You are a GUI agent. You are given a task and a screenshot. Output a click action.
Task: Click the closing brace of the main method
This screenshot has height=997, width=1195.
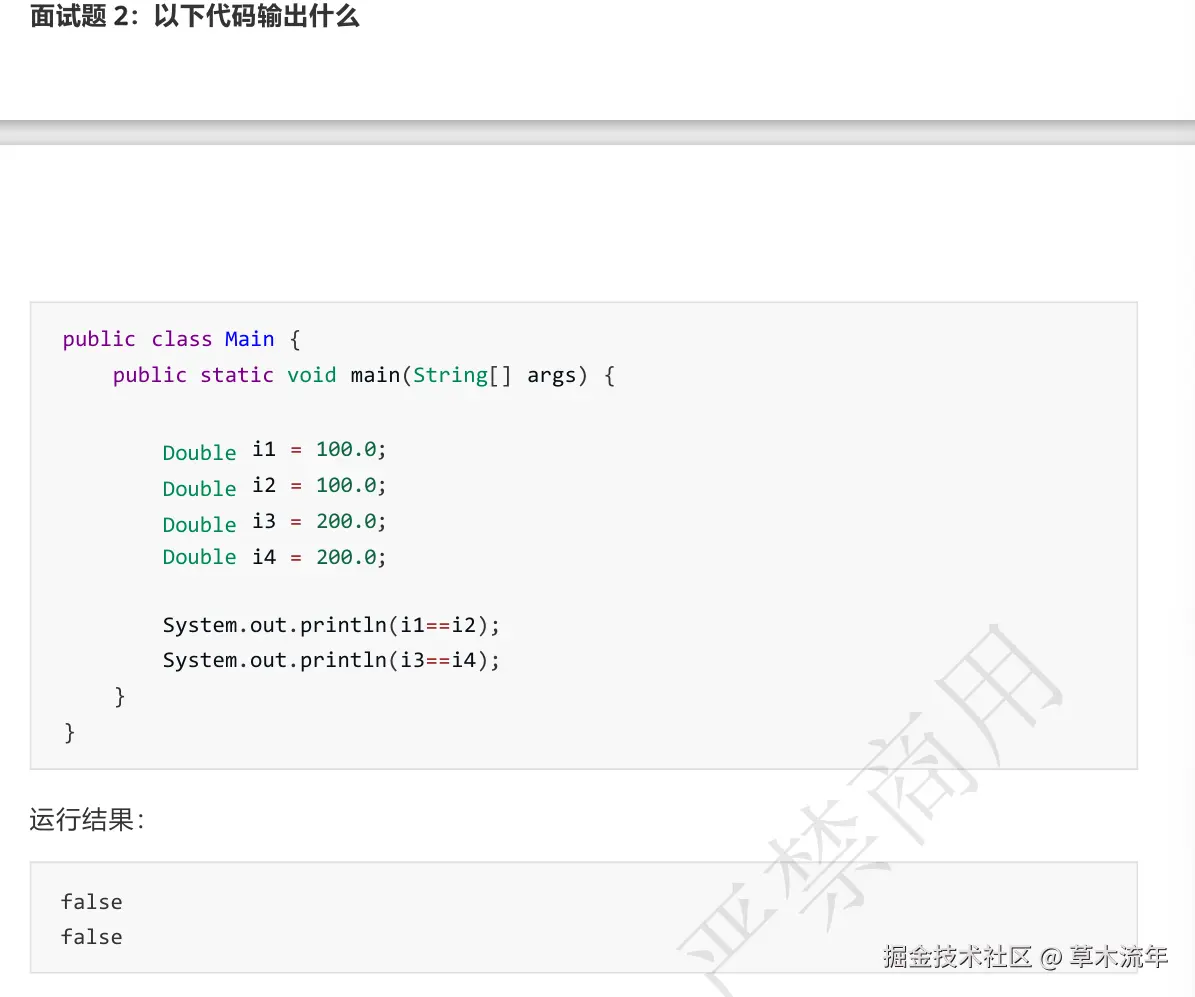point(119,696)
